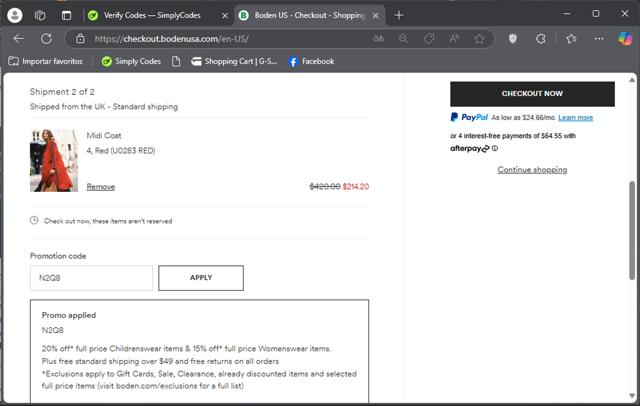Click the Shipment 2 of 2 heading

pyautogui.click(x=62, y=92)
